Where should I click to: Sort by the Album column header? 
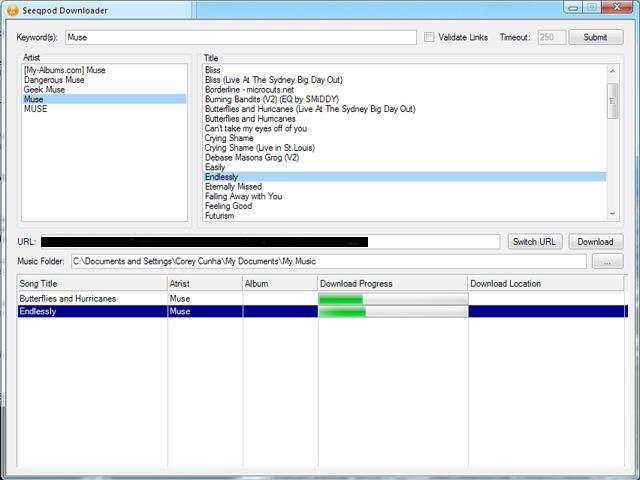pos(280,283)
